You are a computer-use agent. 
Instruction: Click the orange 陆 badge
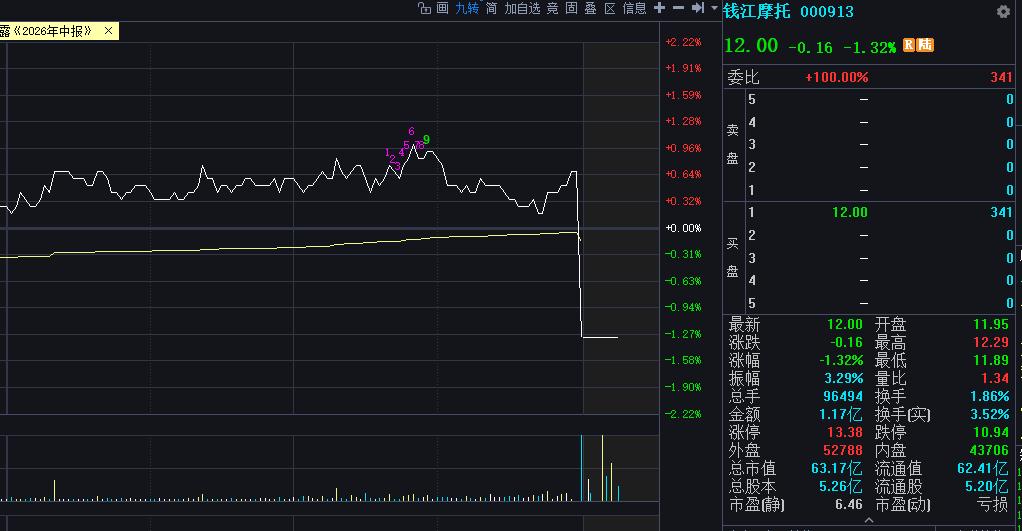[925, 45]
